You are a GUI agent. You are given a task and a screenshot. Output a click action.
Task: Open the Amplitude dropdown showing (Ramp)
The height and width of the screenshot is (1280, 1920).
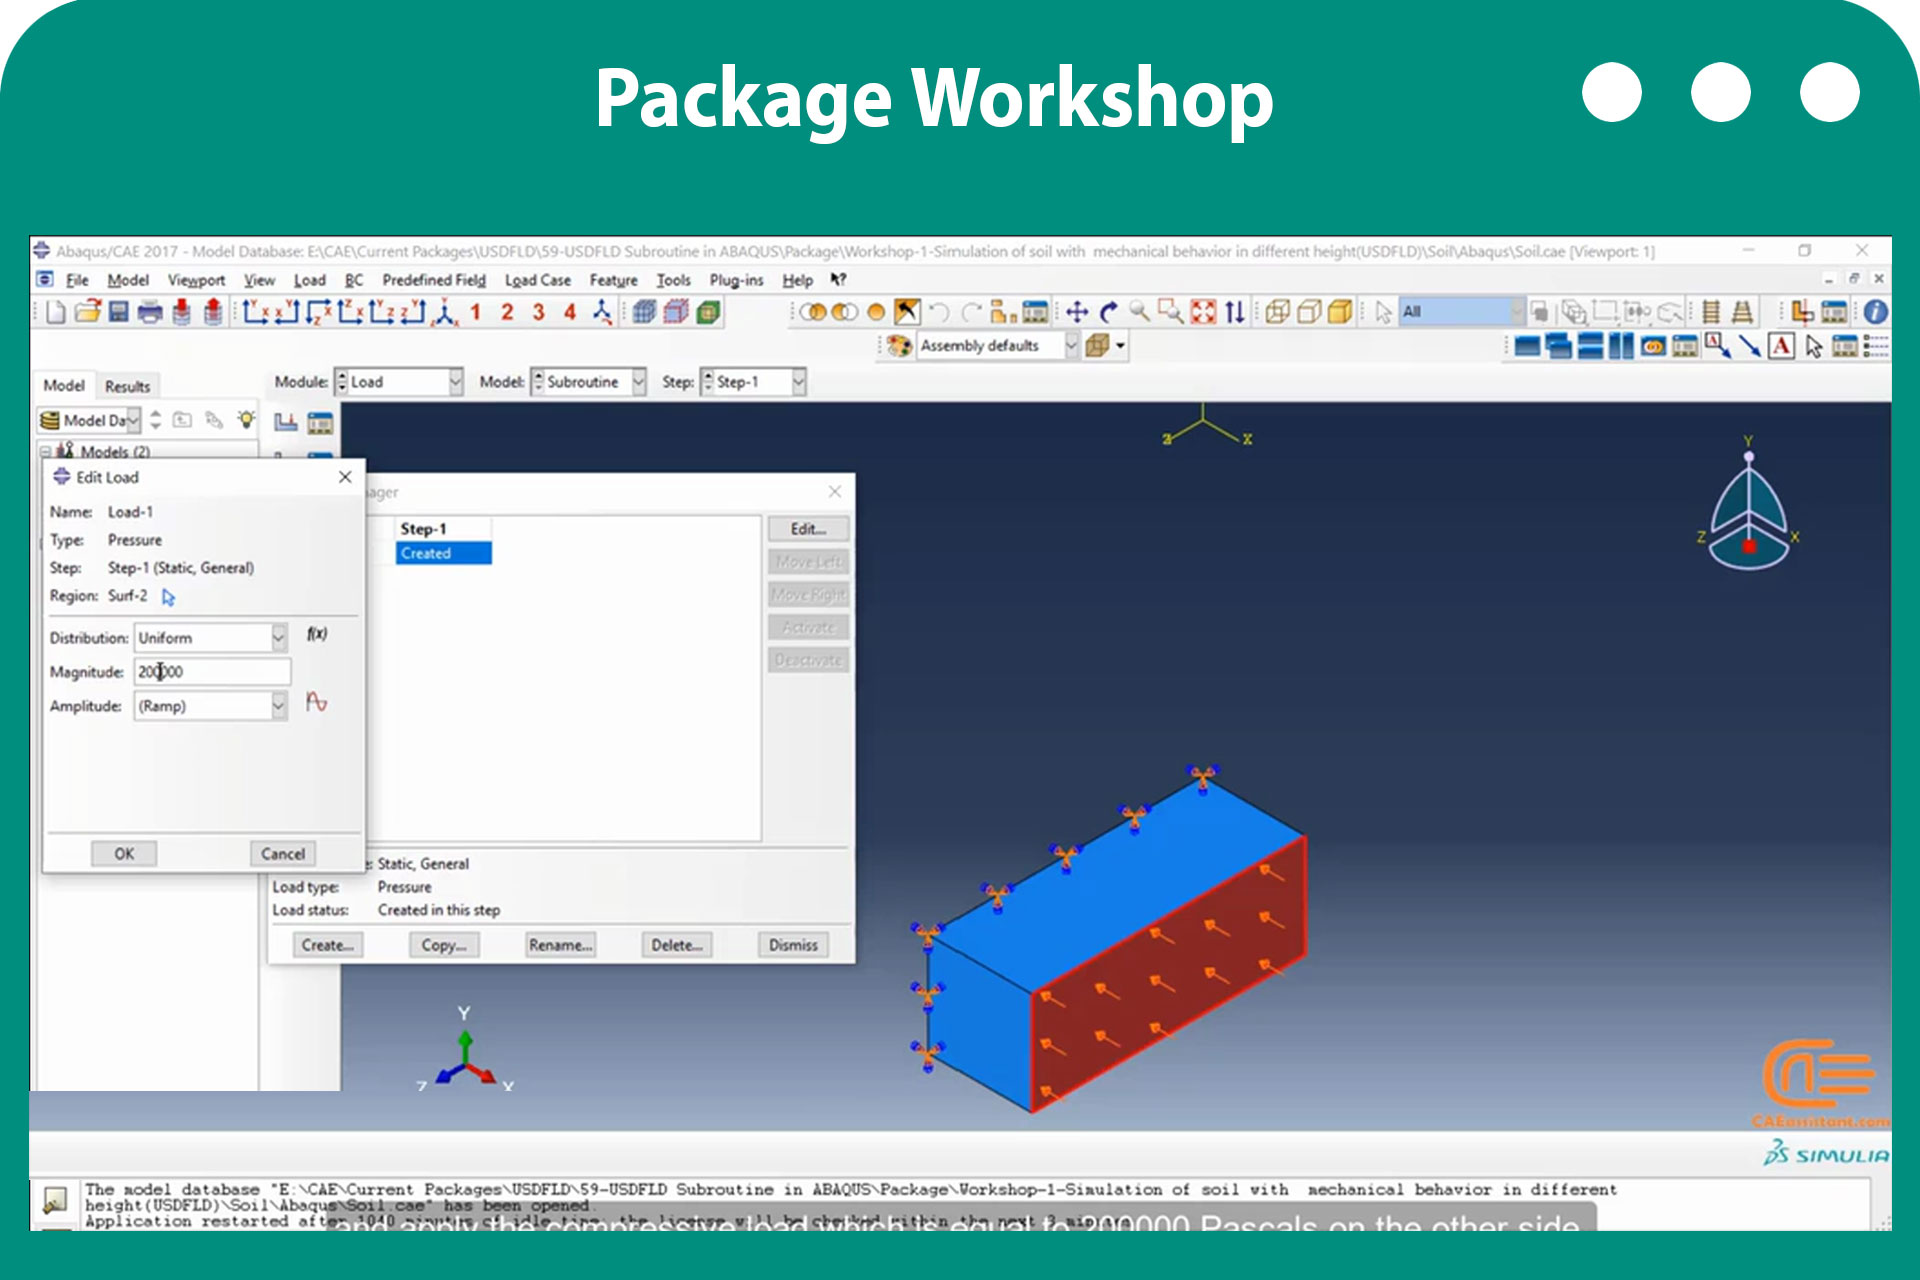click(211, 706)
